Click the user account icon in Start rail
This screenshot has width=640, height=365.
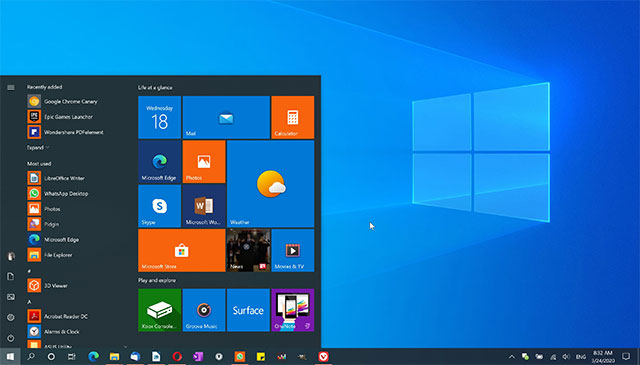(11, 256)
